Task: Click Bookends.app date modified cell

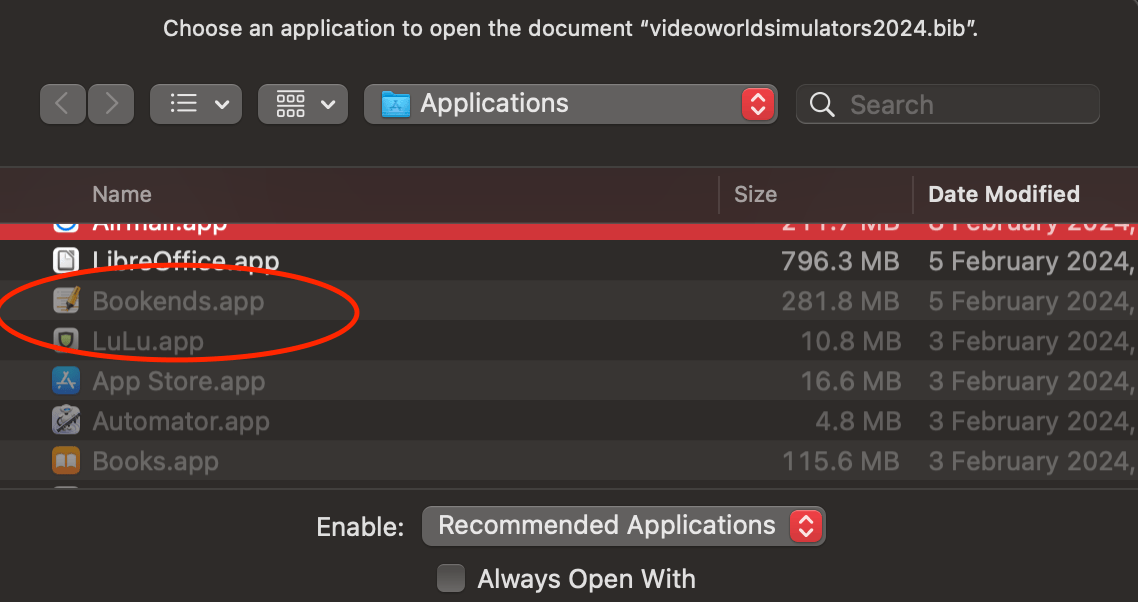Action: pos(1033,301)
